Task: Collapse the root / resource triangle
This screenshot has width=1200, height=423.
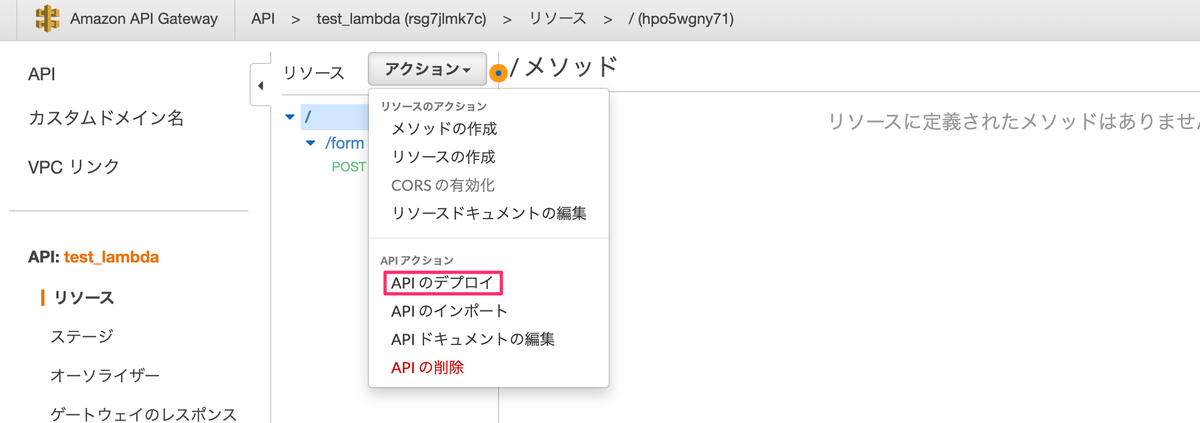Action: 290,117
